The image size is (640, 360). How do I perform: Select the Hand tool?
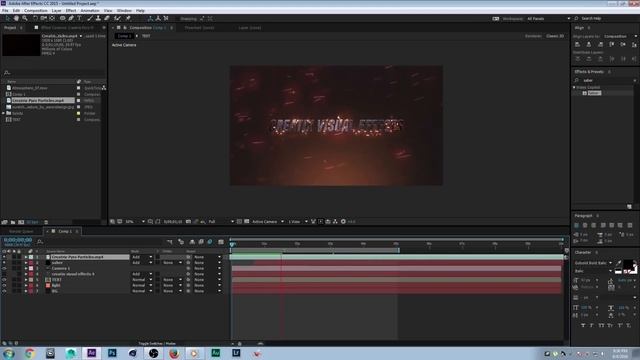(x=16, y=18)
